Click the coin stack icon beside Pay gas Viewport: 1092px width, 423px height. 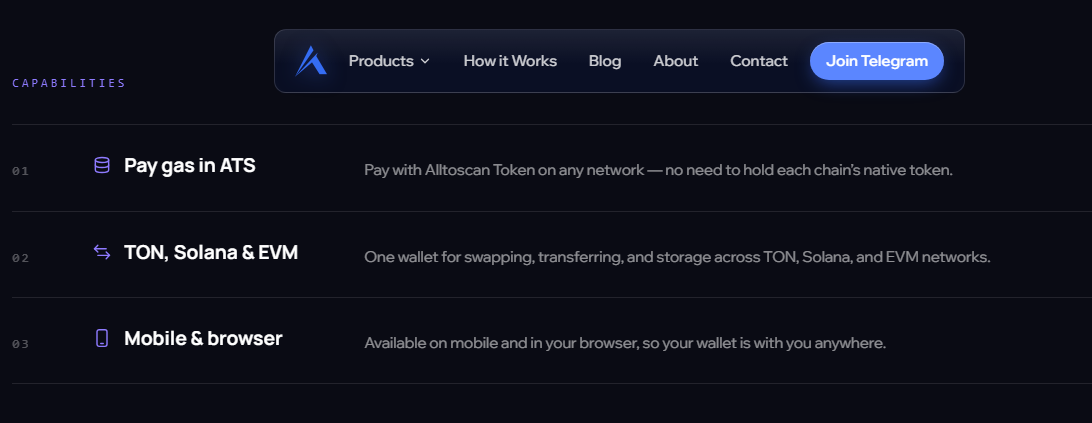(102, 165)
